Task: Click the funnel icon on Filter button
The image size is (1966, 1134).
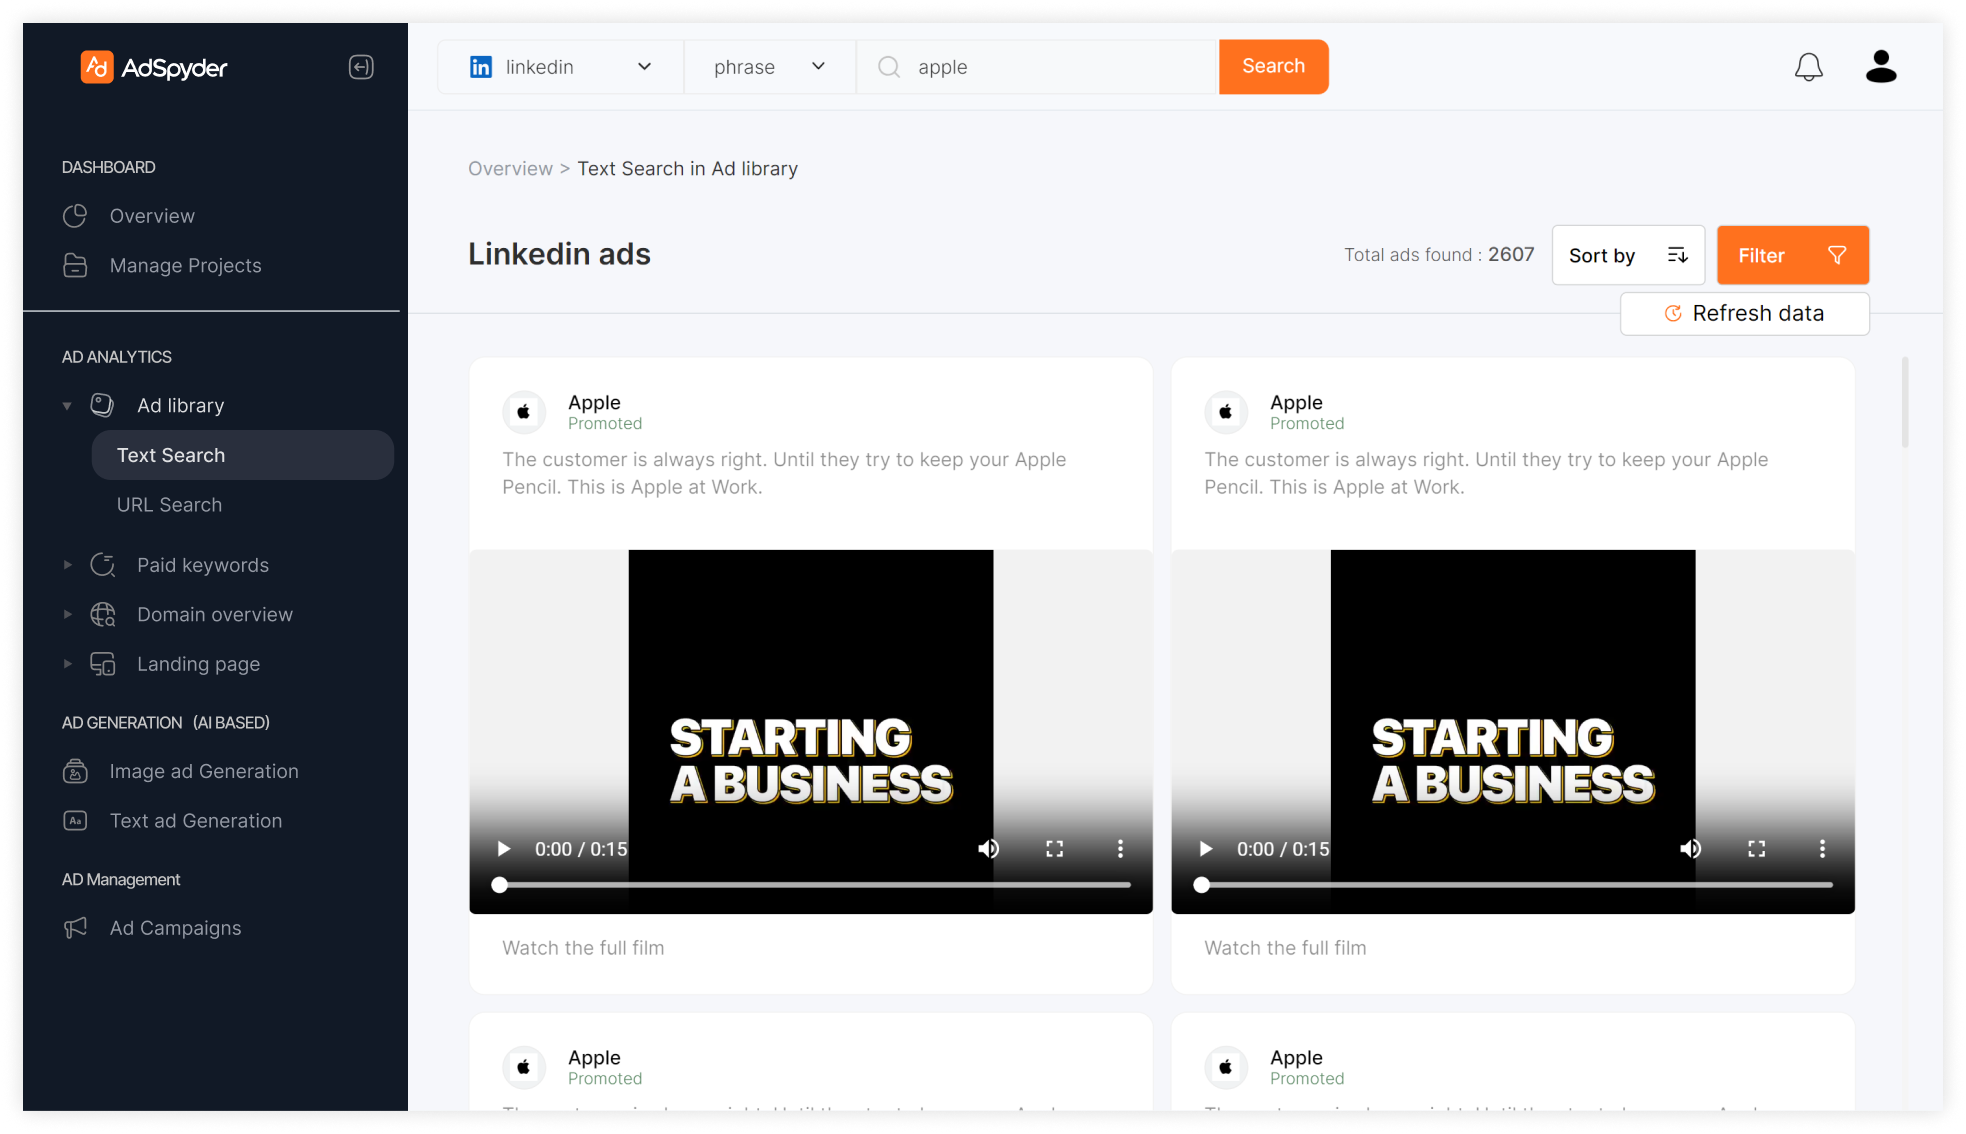Action: [1837, 255]
